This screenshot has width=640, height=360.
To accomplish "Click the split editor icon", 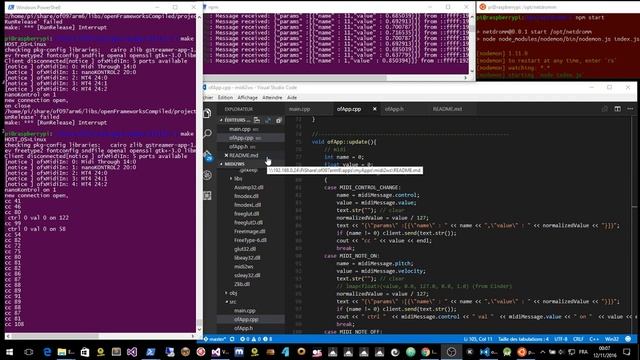I will pos(618,109).
